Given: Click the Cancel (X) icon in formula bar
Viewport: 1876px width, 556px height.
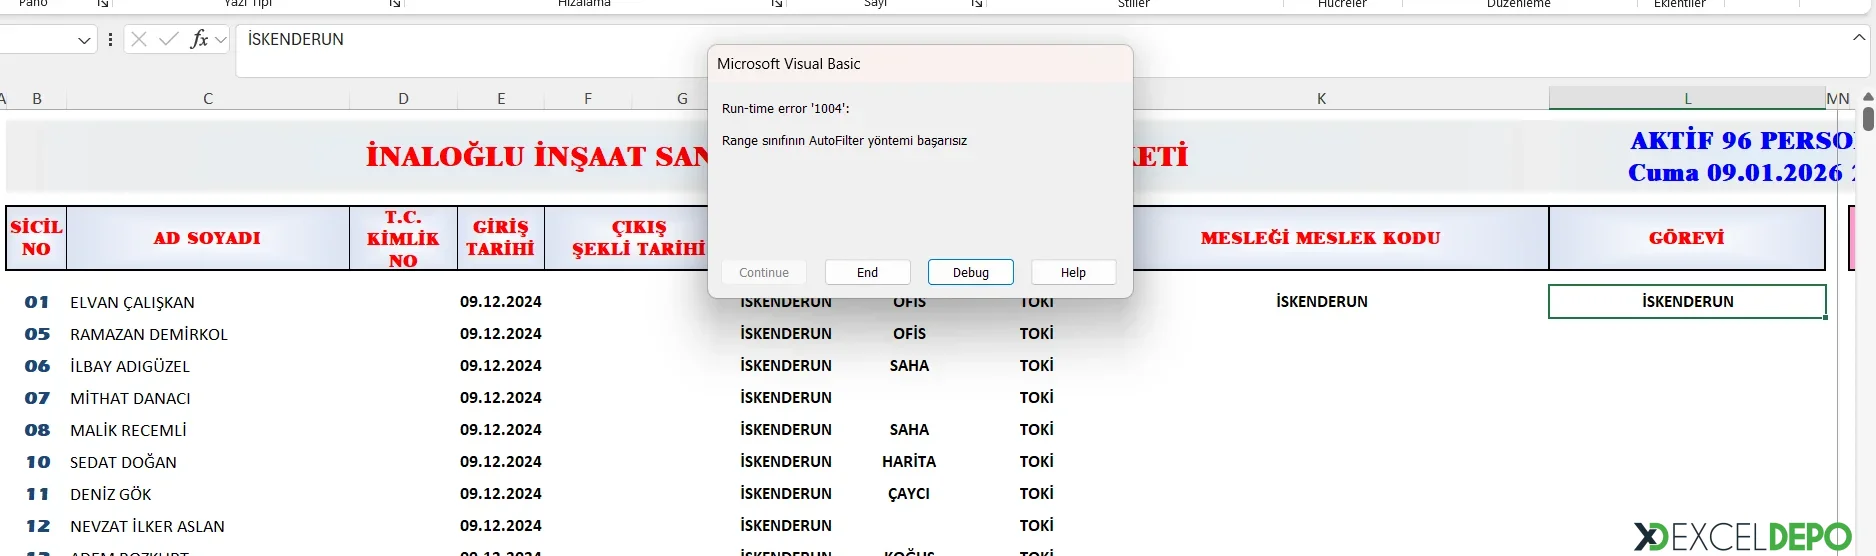Looking at the screenshot, I should click(139, 40).
